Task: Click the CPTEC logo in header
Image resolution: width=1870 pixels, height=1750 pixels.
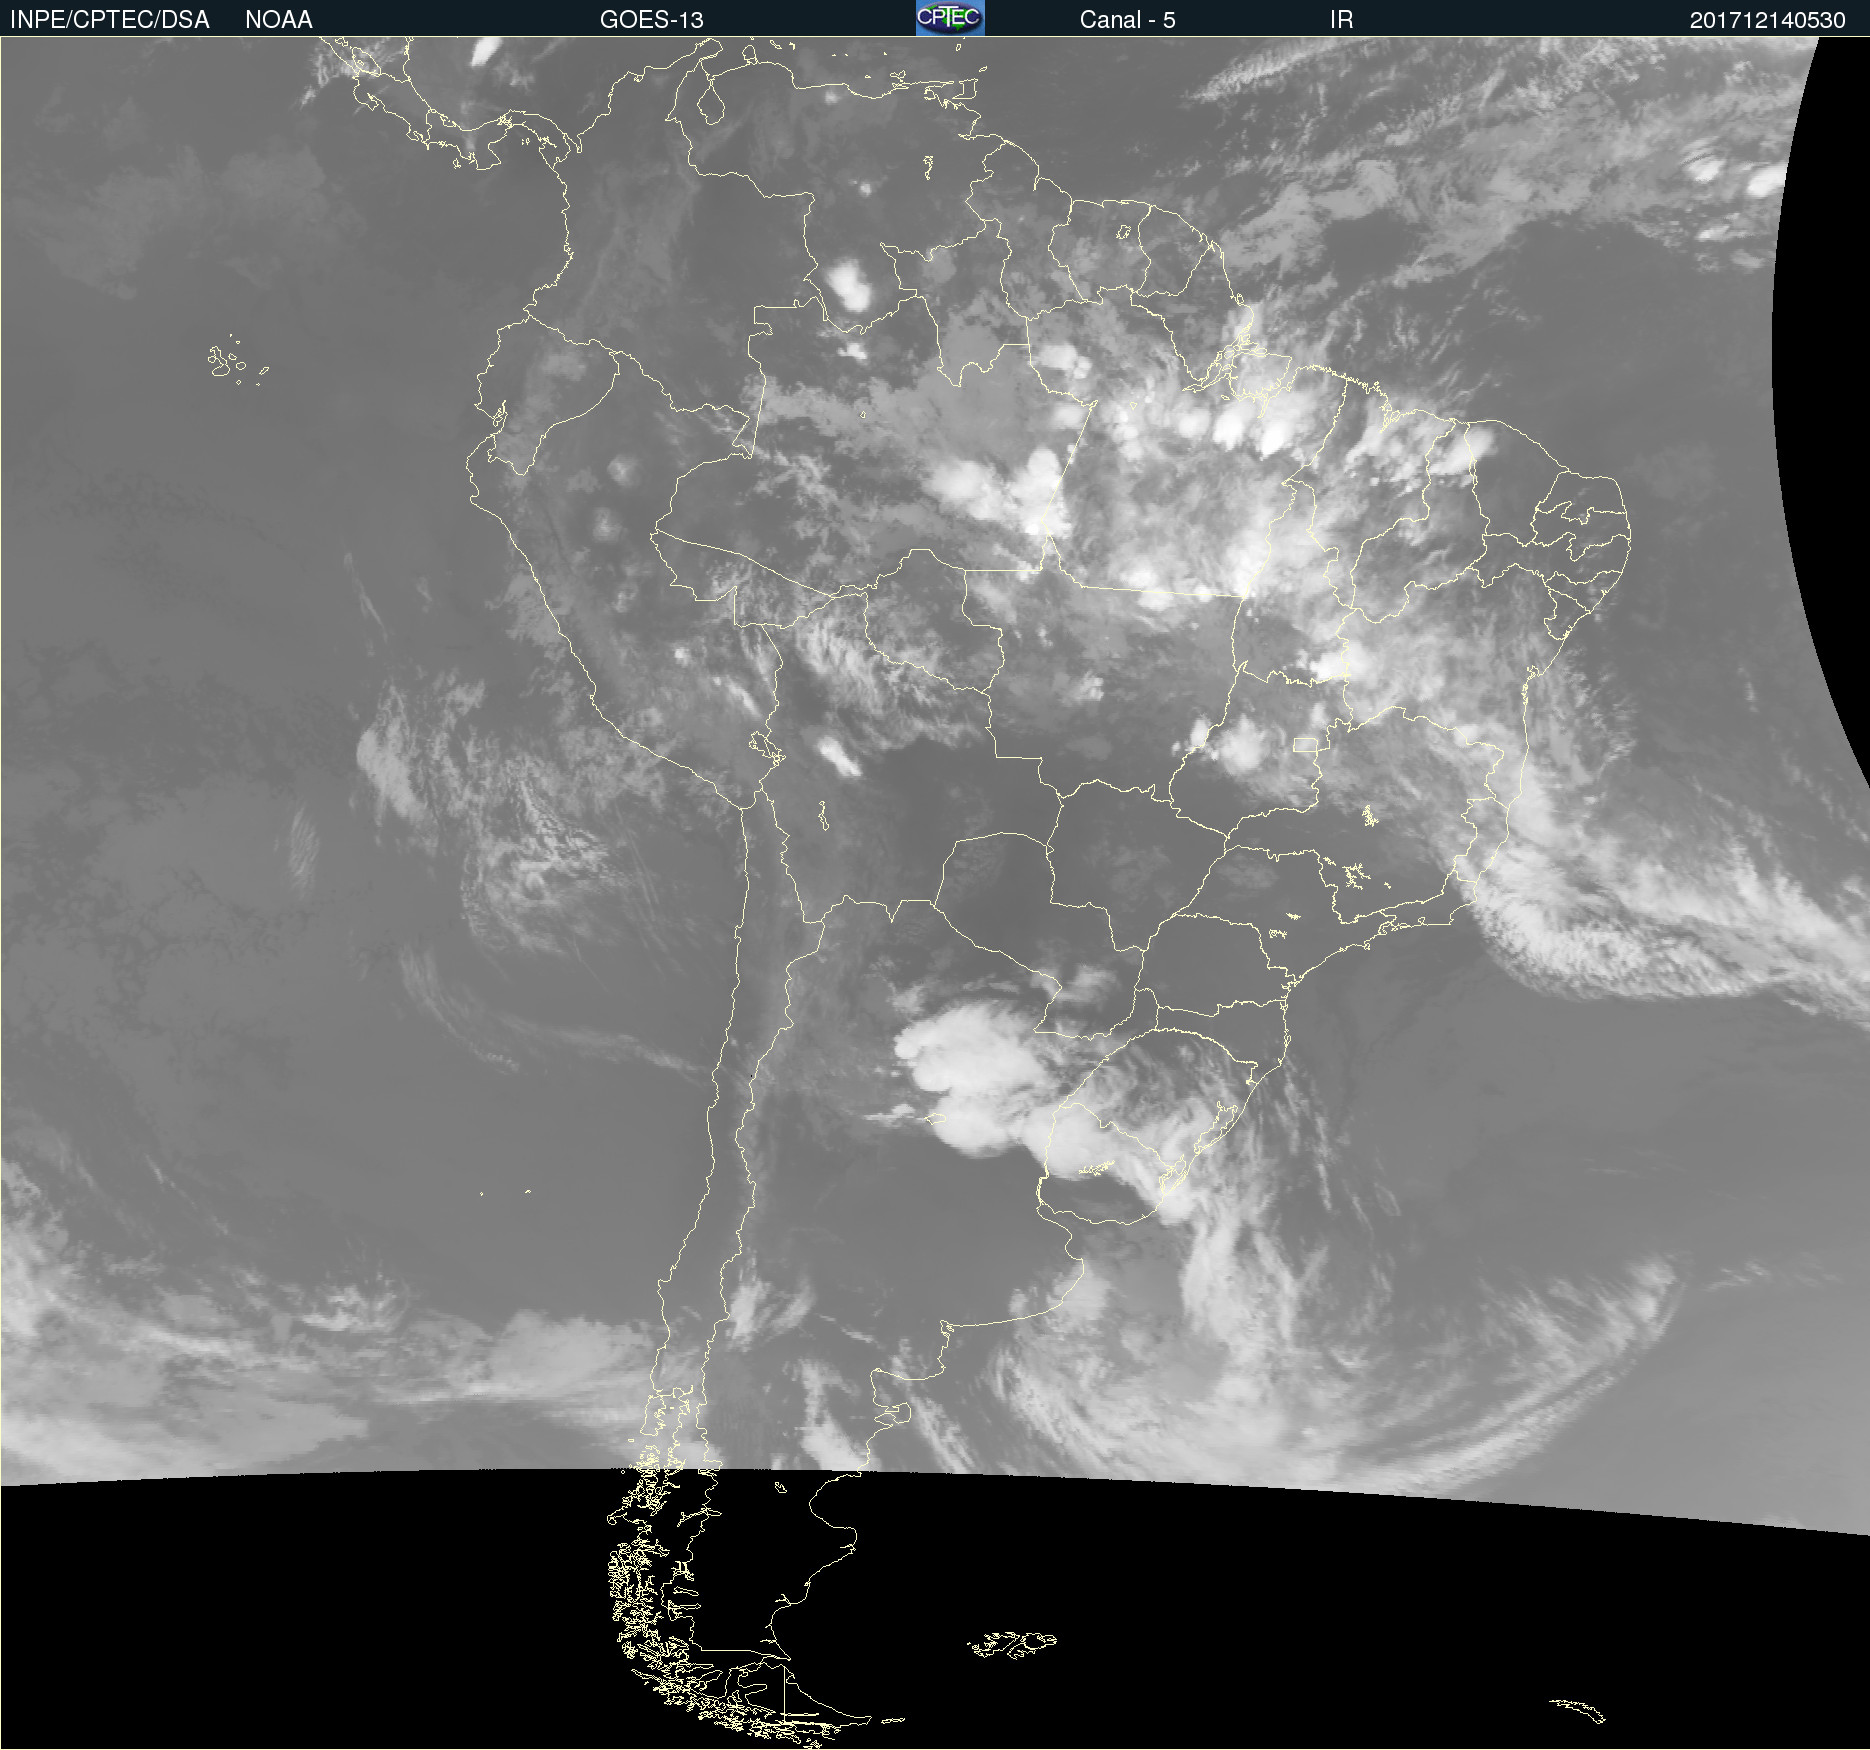Action: 950,18
